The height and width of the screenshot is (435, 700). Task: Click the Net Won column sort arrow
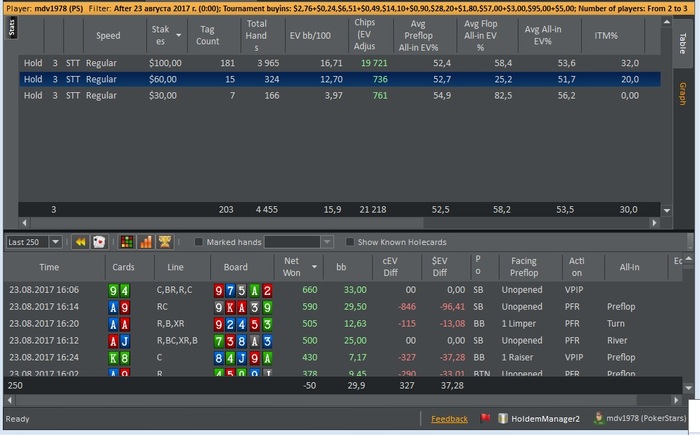point(314,267)
